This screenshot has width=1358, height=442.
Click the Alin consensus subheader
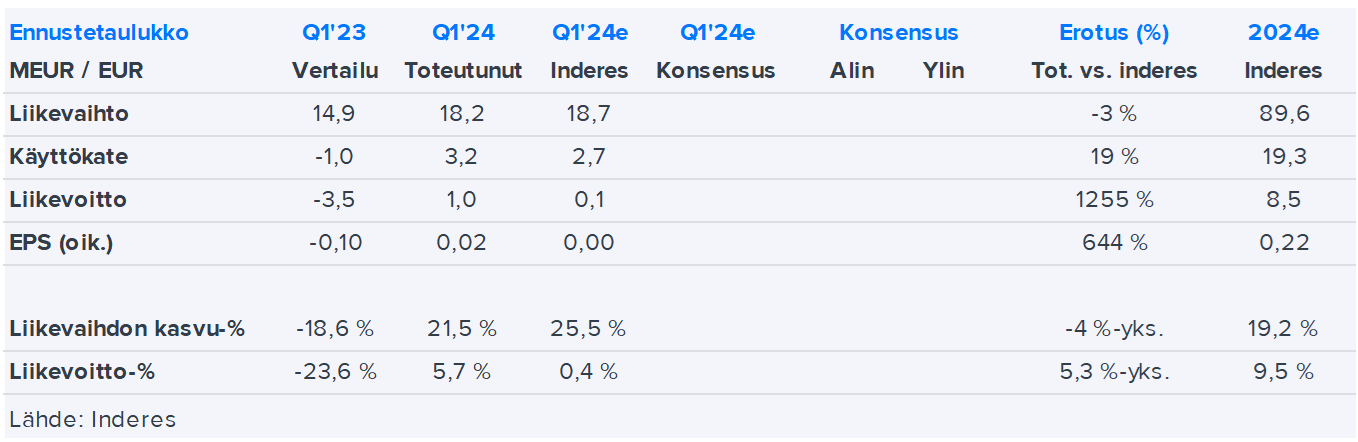852,71
